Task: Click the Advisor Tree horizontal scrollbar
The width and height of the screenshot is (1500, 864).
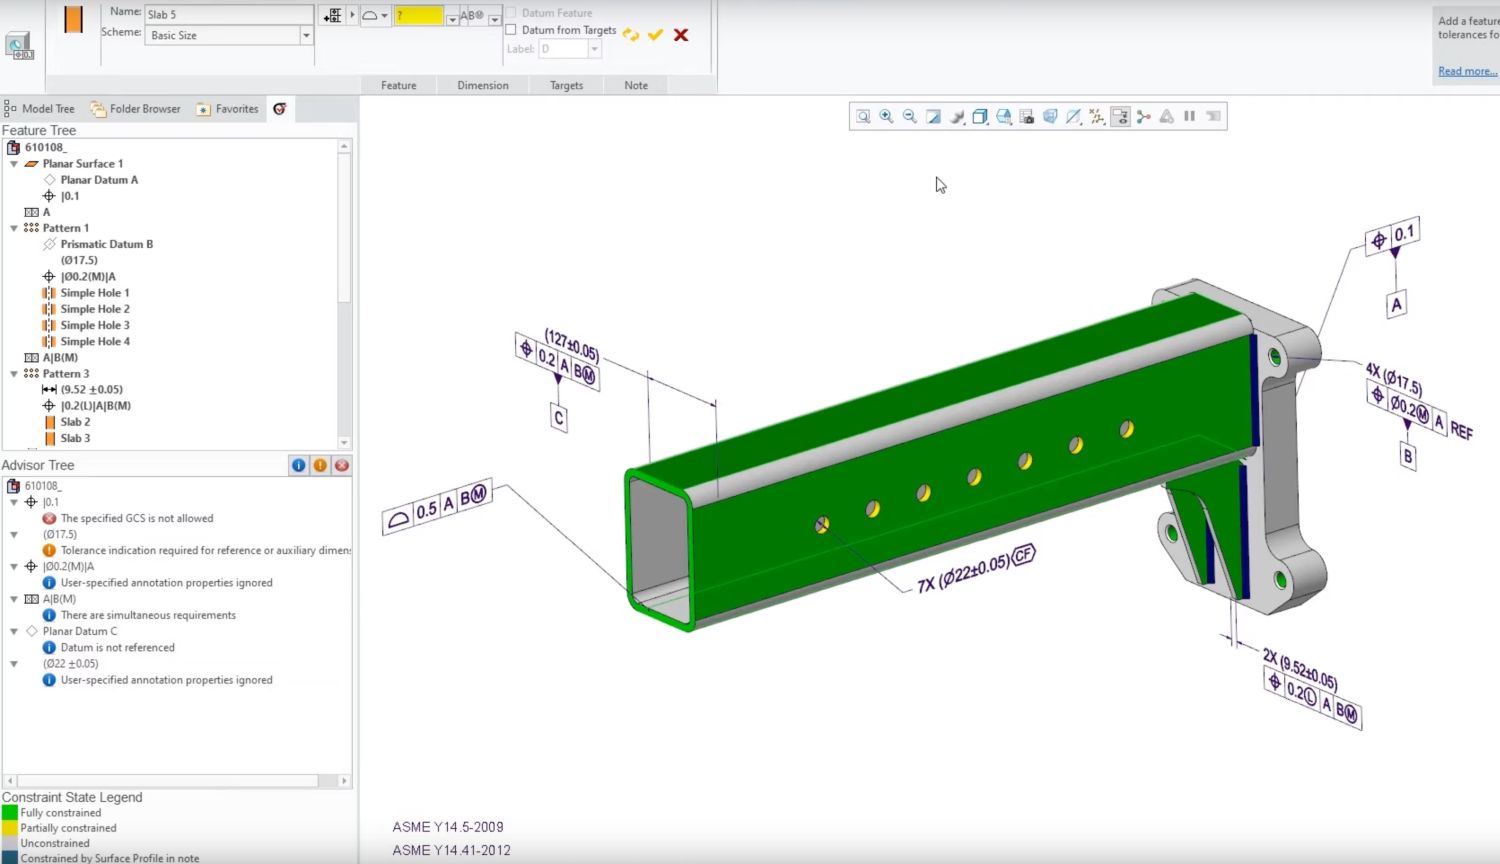Action: (x=167, y=781)
